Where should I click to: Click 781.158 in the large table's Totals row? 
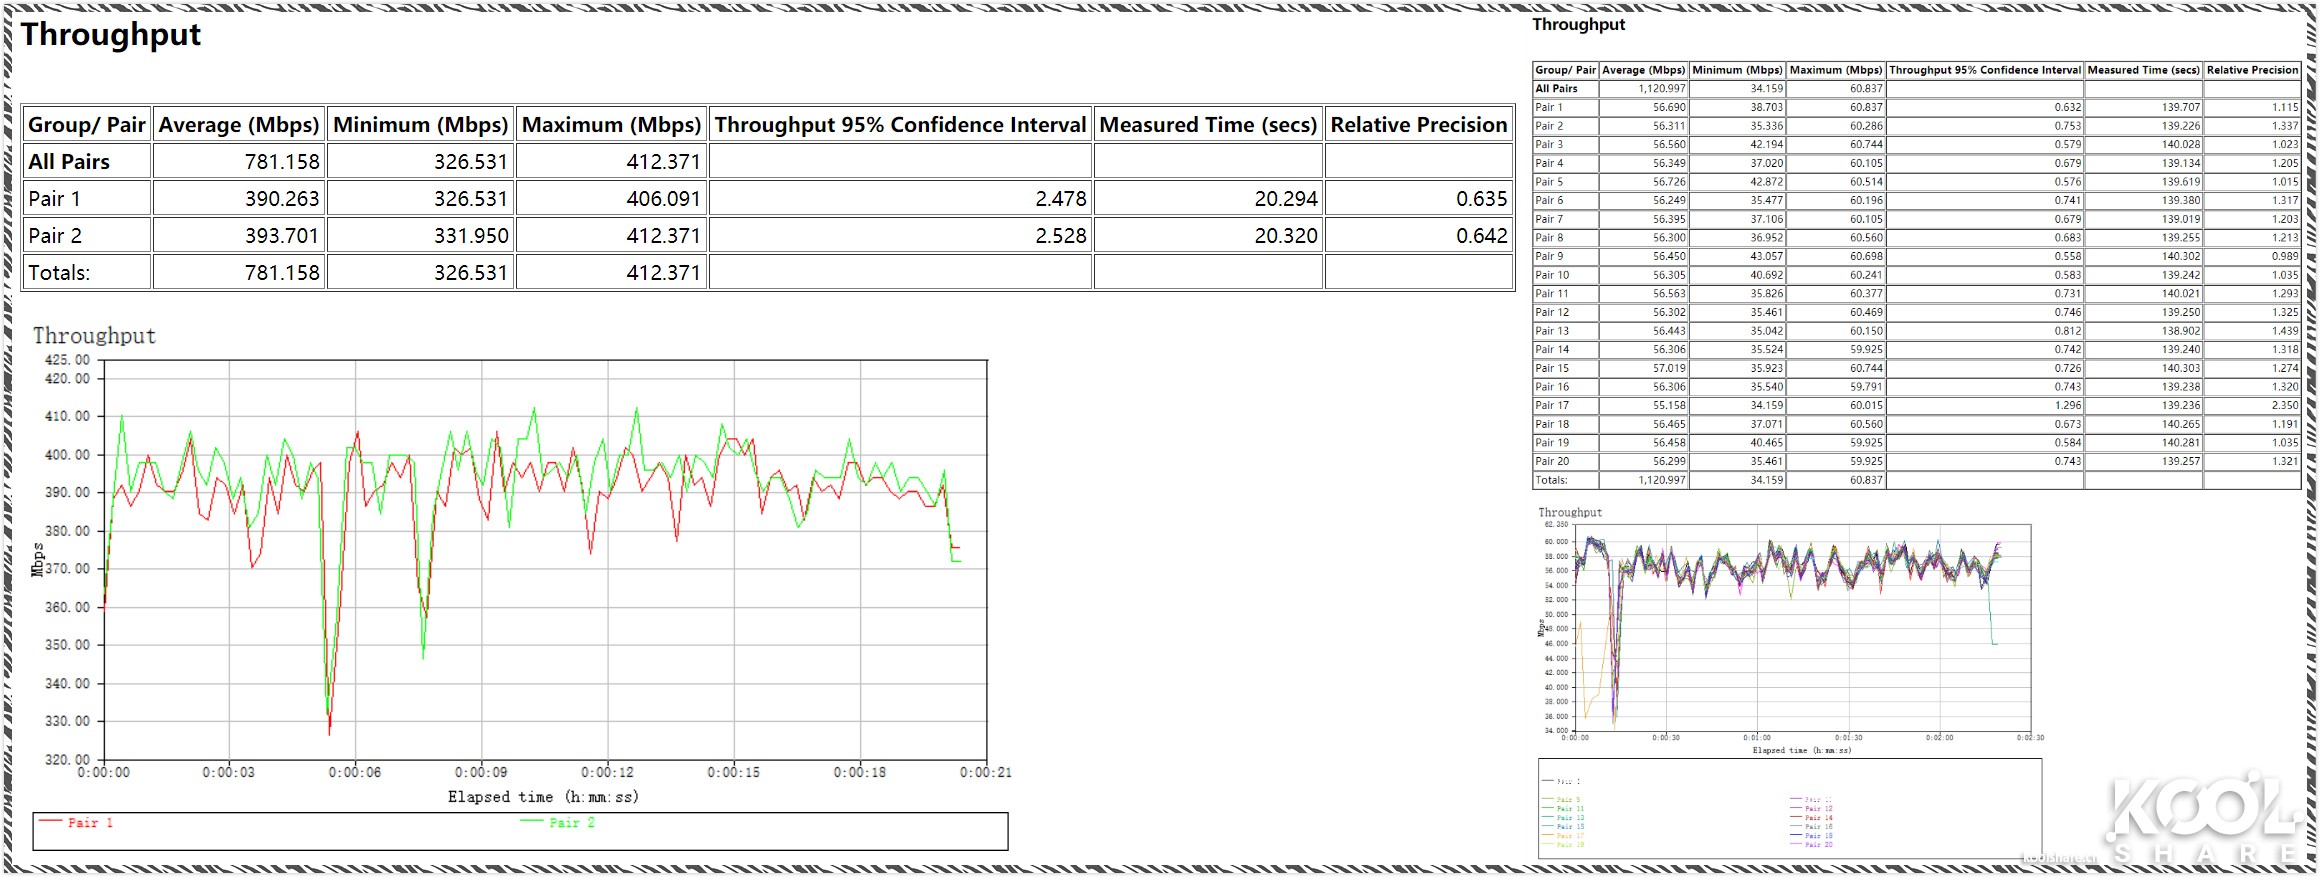(x=282, y=273)
